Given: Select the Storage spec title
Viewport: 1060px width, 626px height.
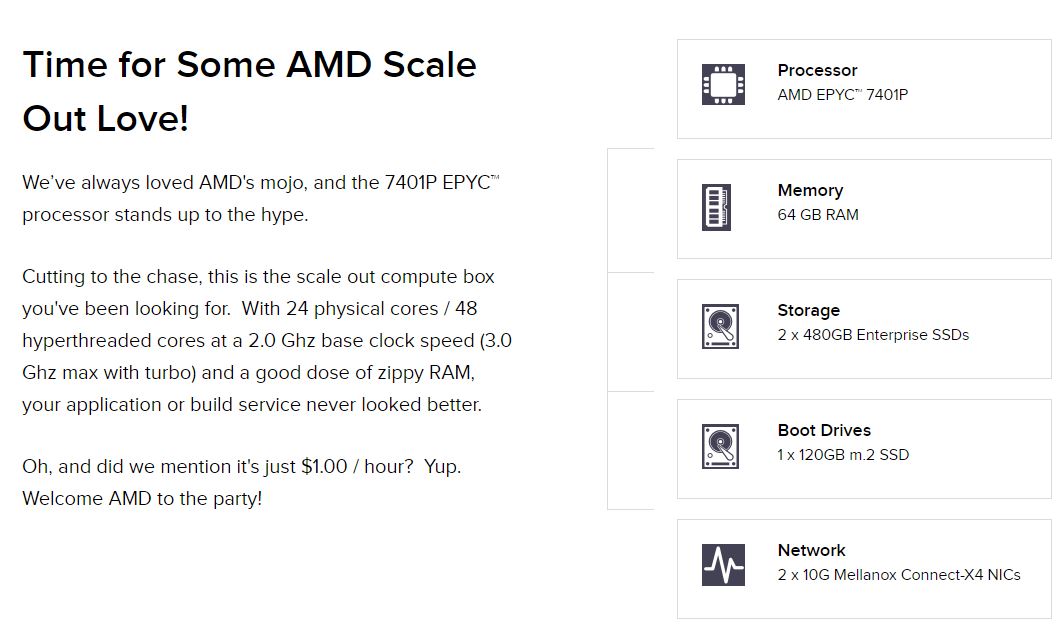Looking at the screenshot, I should pos(808,310).
